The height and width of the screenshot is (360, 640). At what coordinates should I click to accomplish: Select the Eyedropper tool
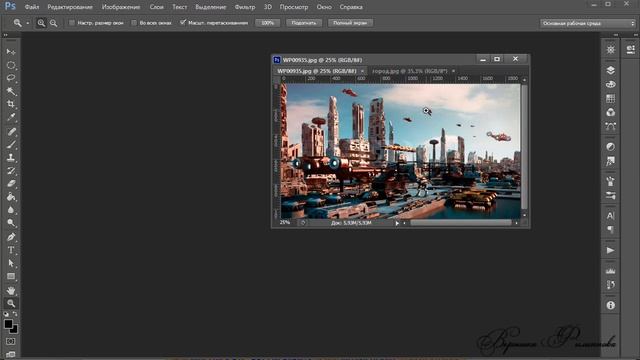pos(11,117)
